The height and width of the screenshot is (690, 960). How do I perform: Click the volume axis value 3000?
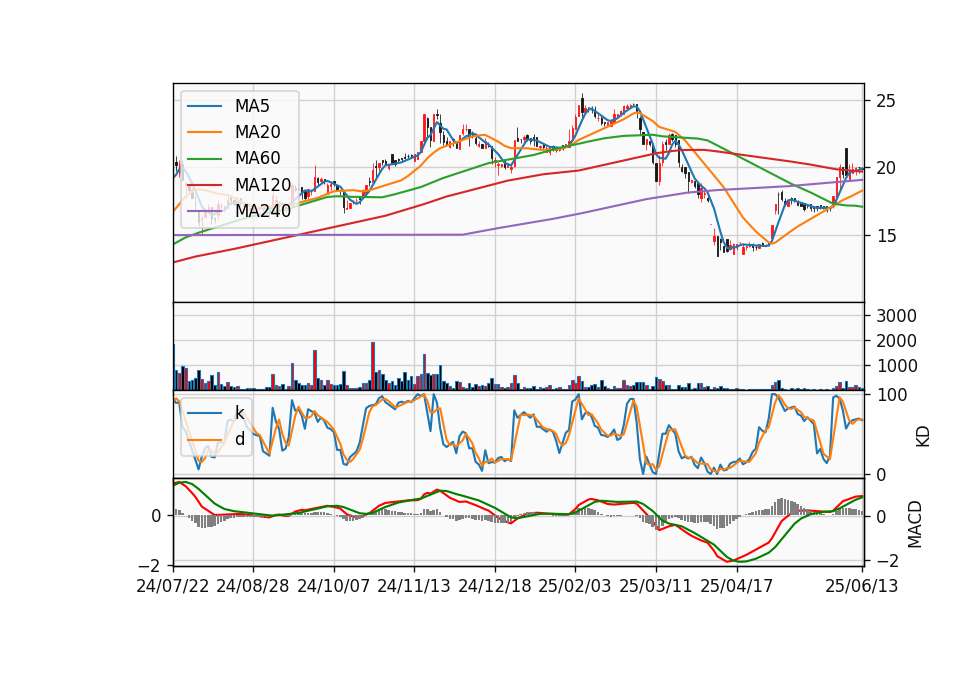coord(896,316)
